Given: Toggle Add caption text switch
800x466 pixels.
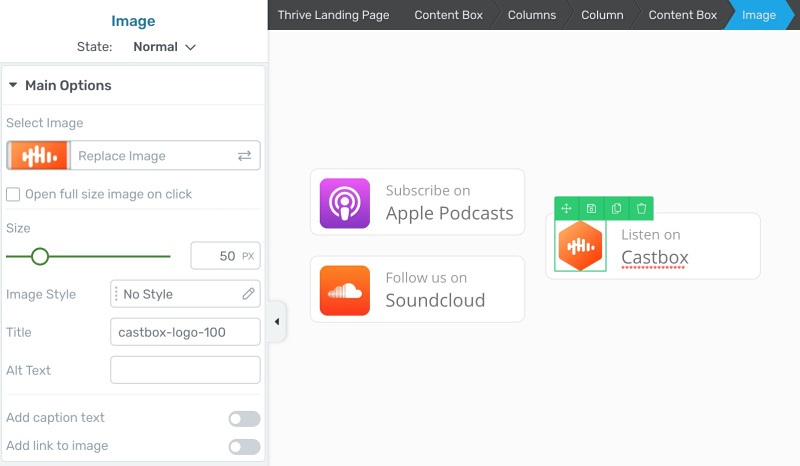Looking at the screenshot, I should point(244,419).
